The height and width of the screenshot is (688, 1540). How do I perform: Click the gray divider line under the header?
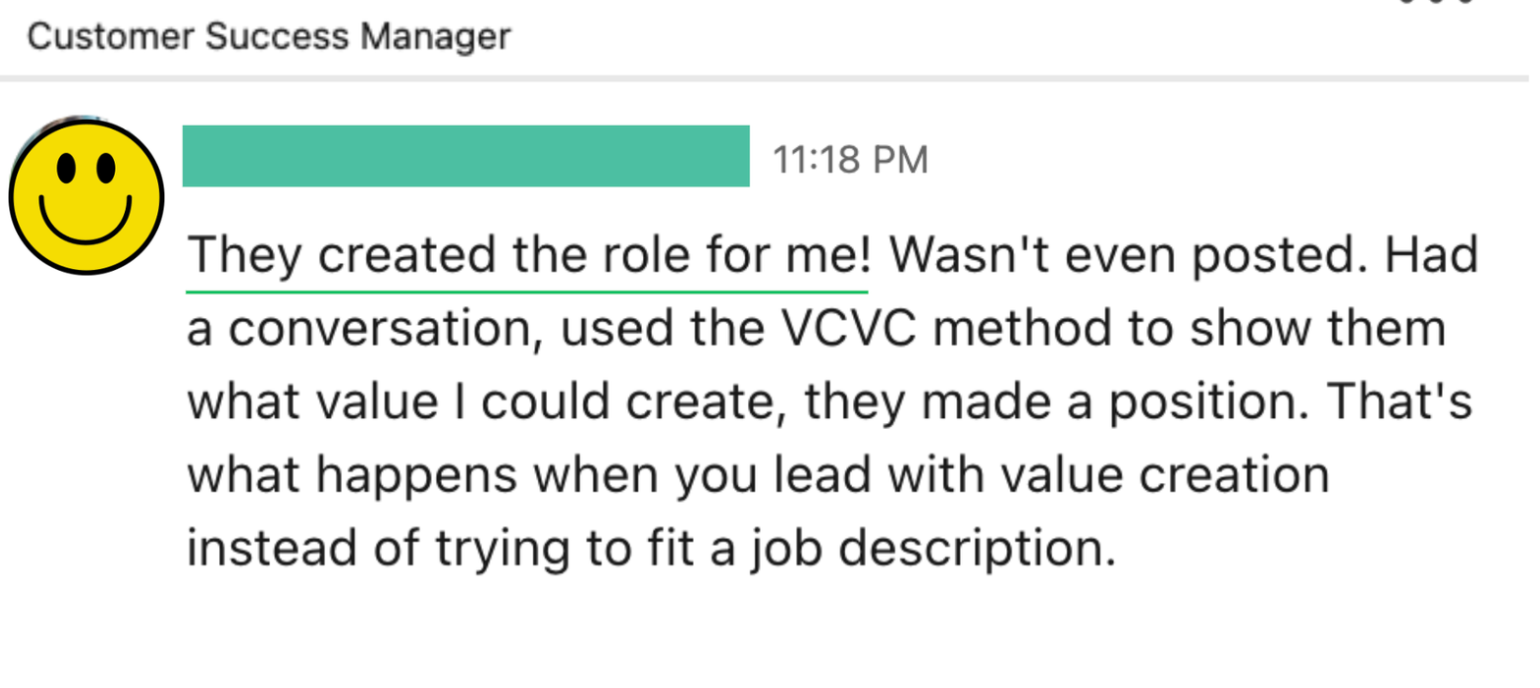(x=770, y=78)
